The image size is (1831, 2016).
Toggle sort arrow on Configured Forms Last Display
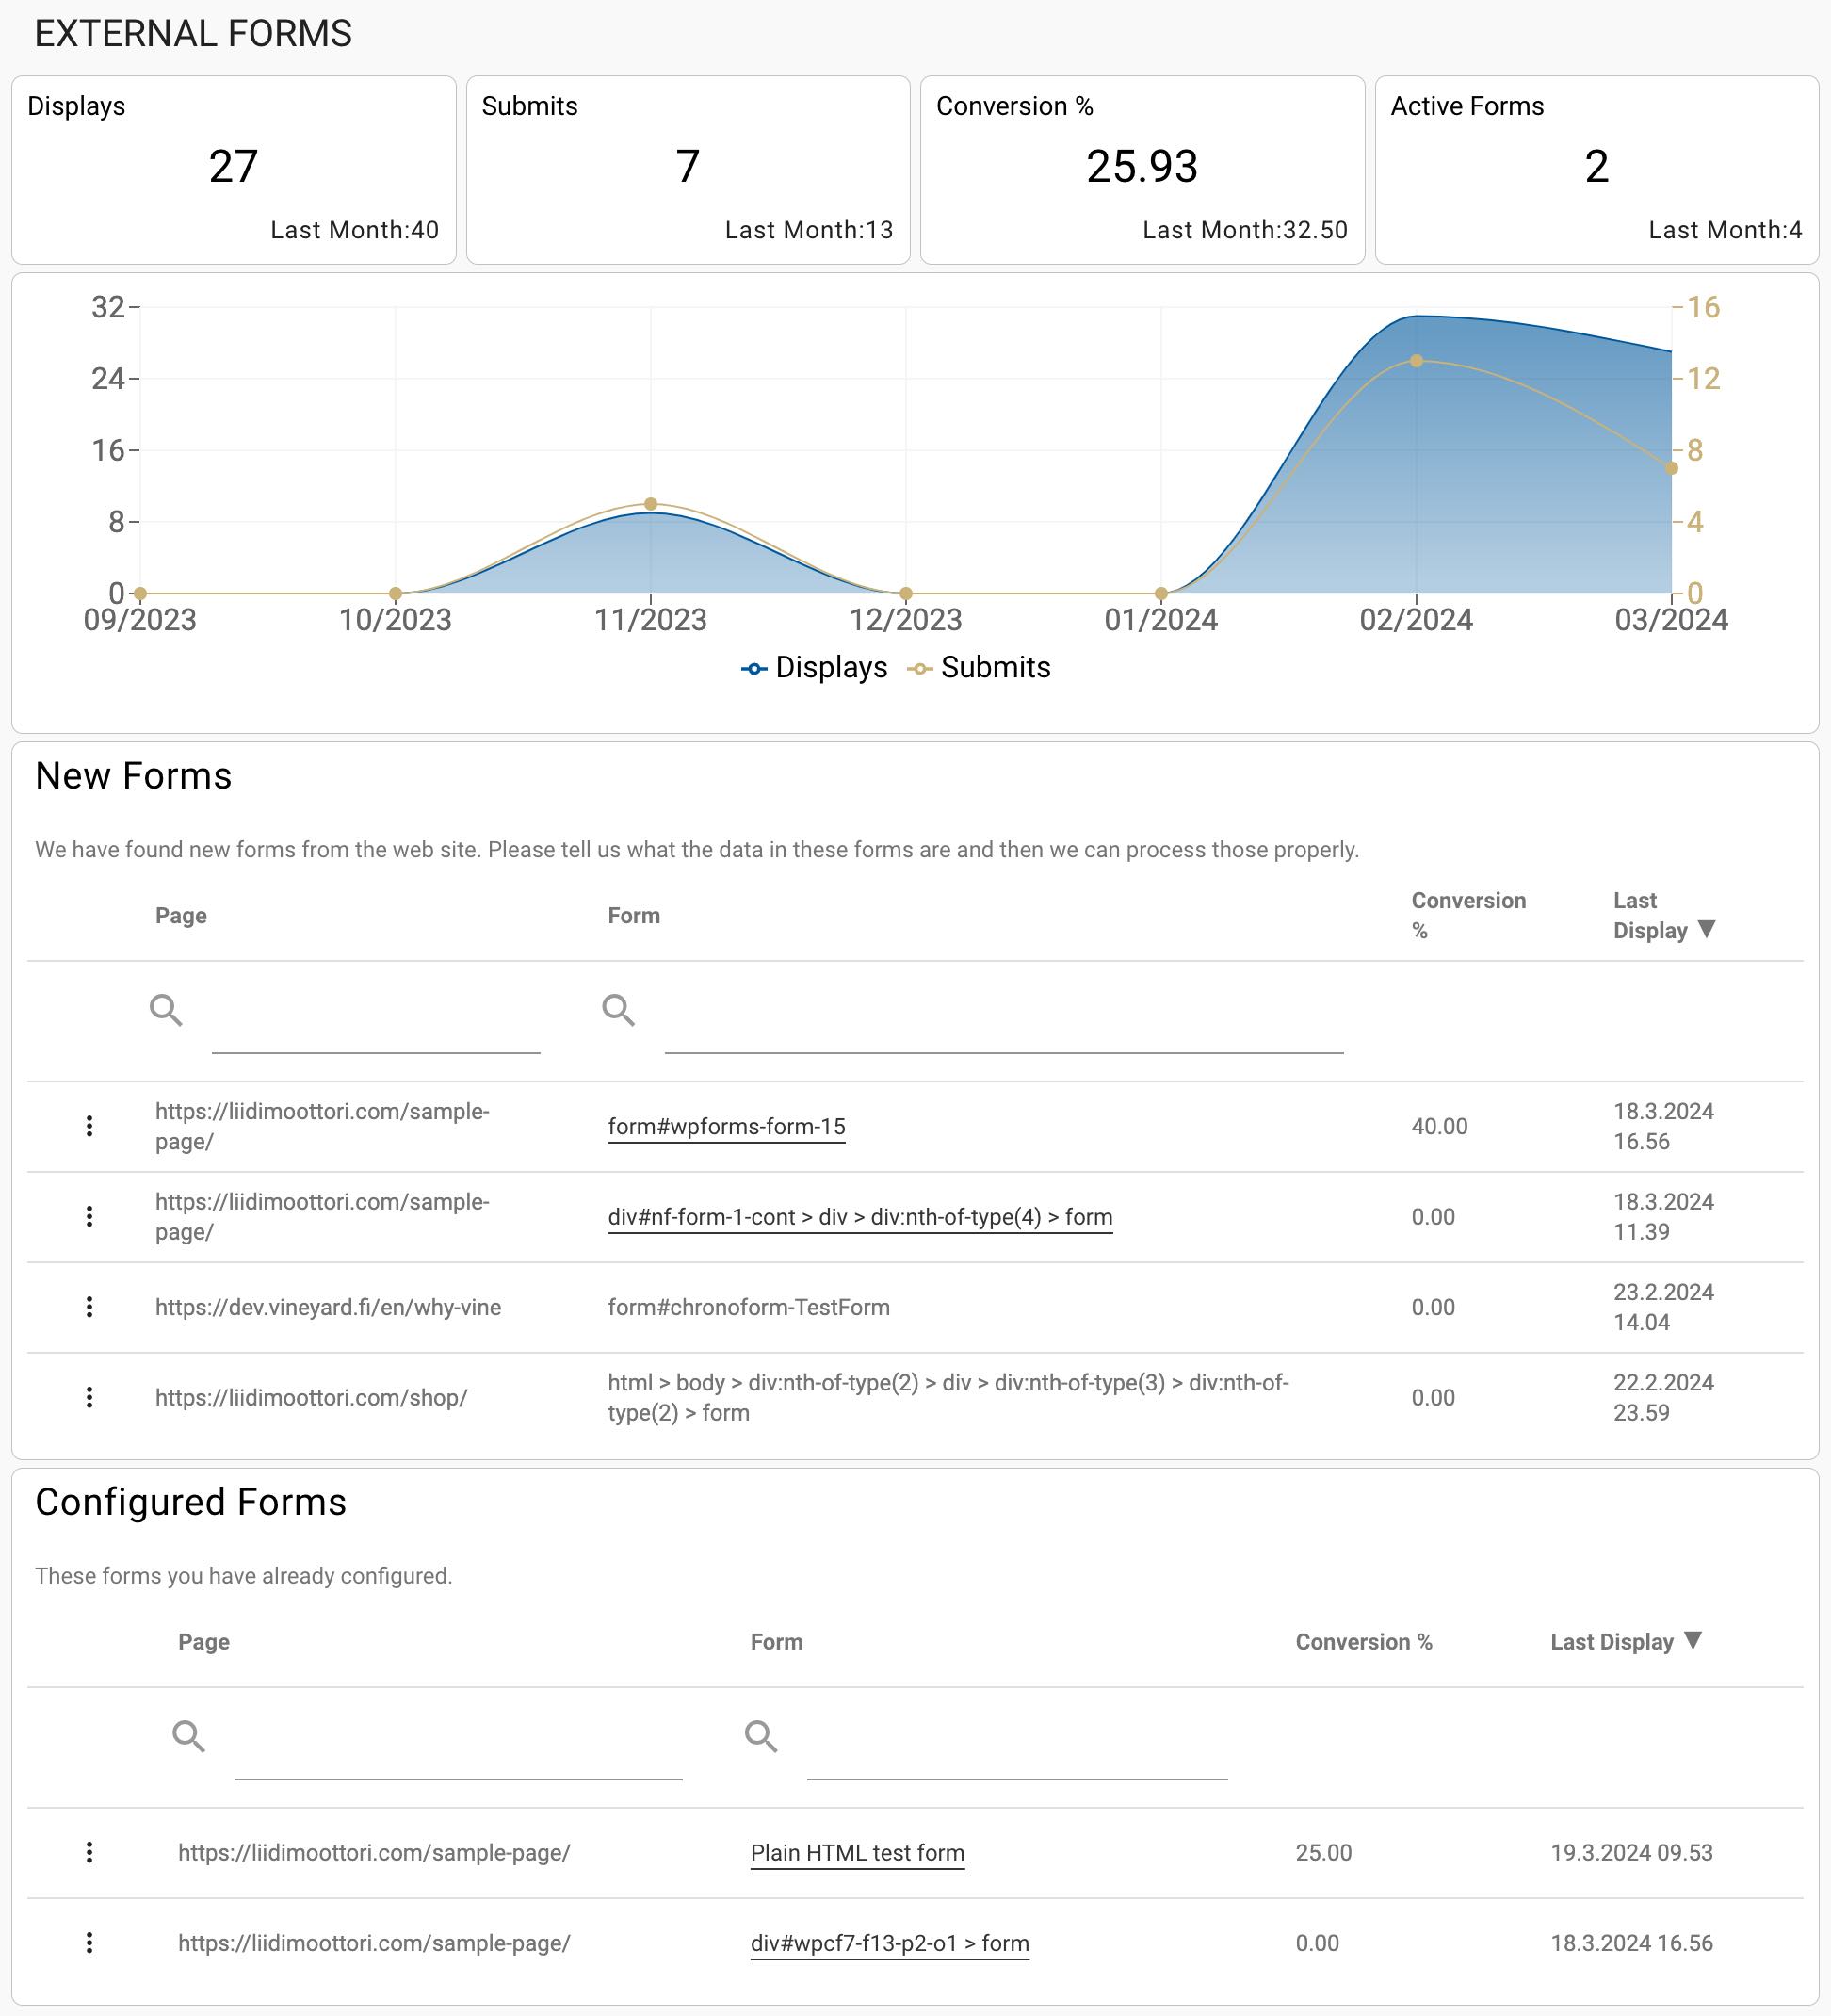coord(1693,1640)
